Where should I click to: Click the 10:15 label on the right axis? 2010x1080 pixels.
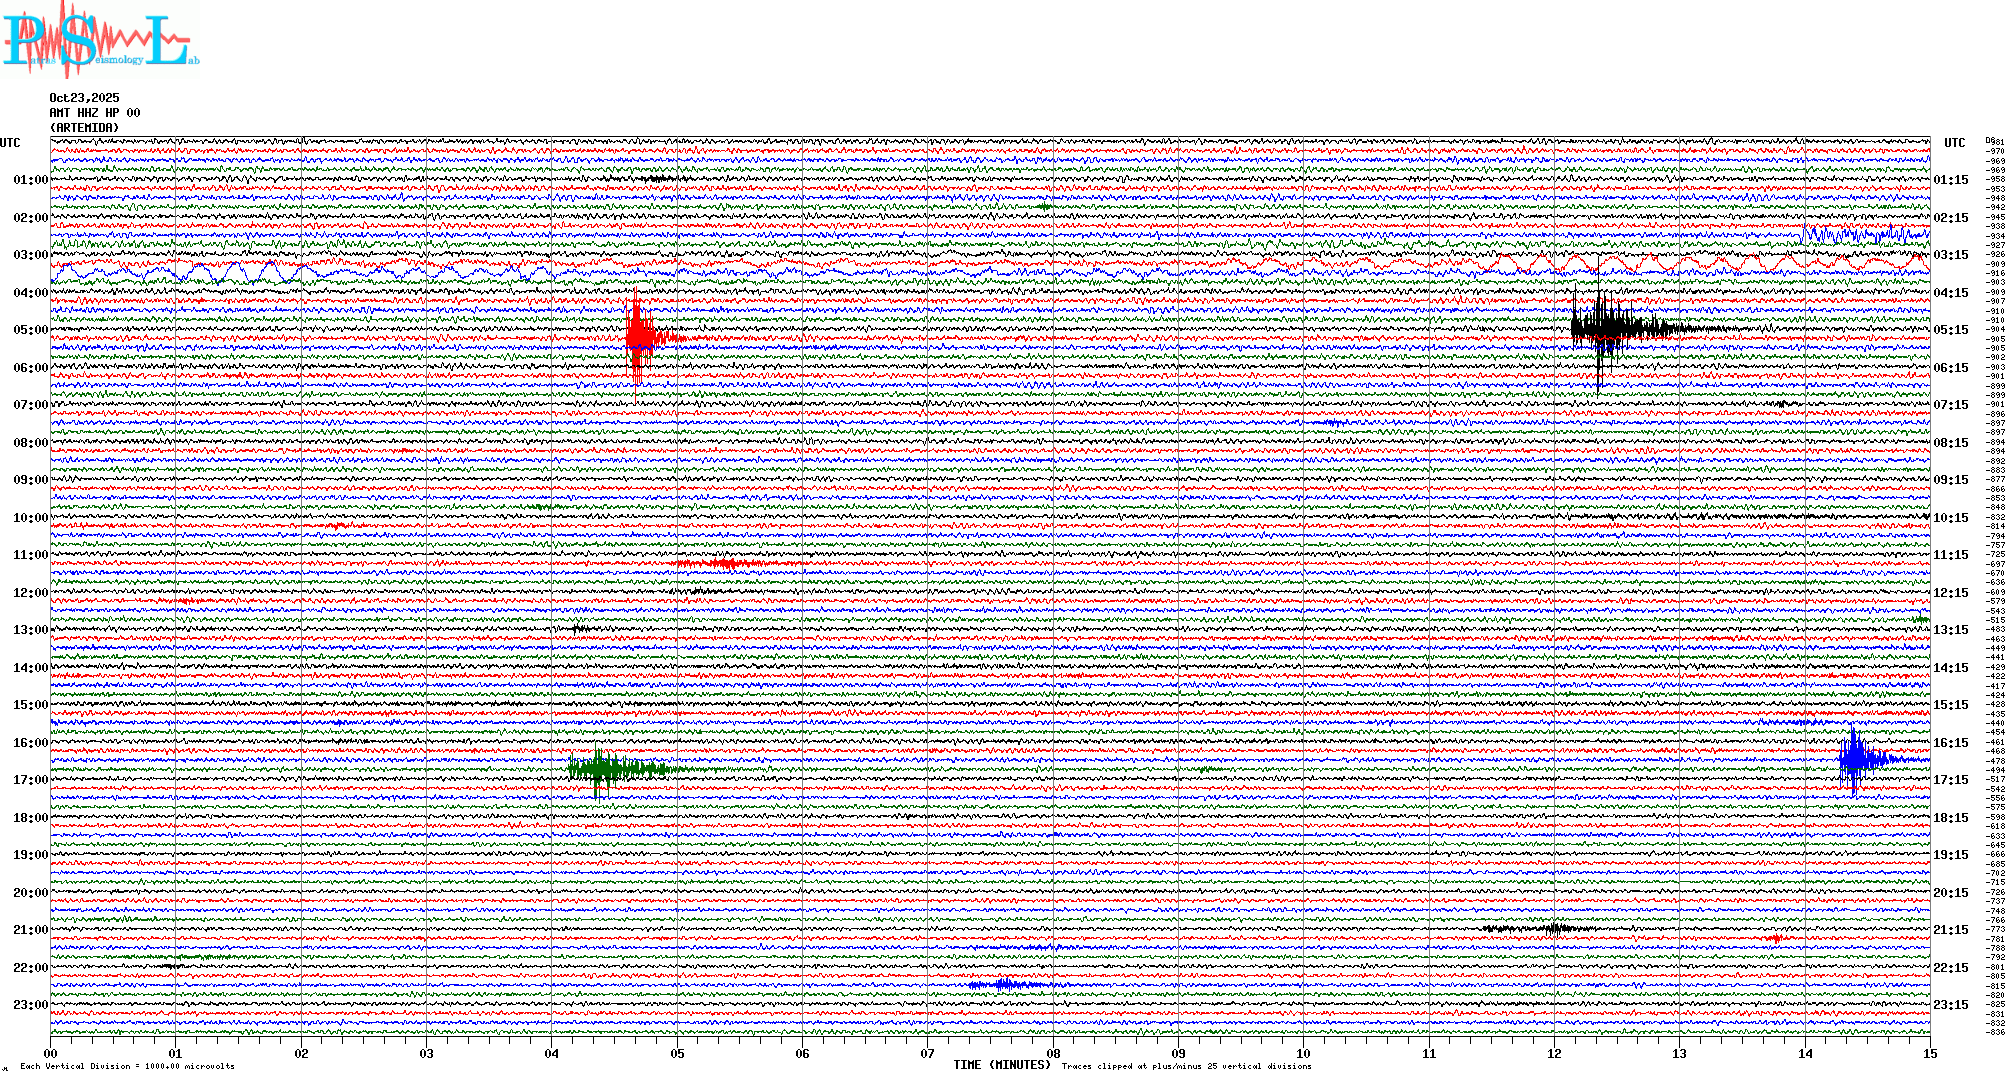(1950, 518)
